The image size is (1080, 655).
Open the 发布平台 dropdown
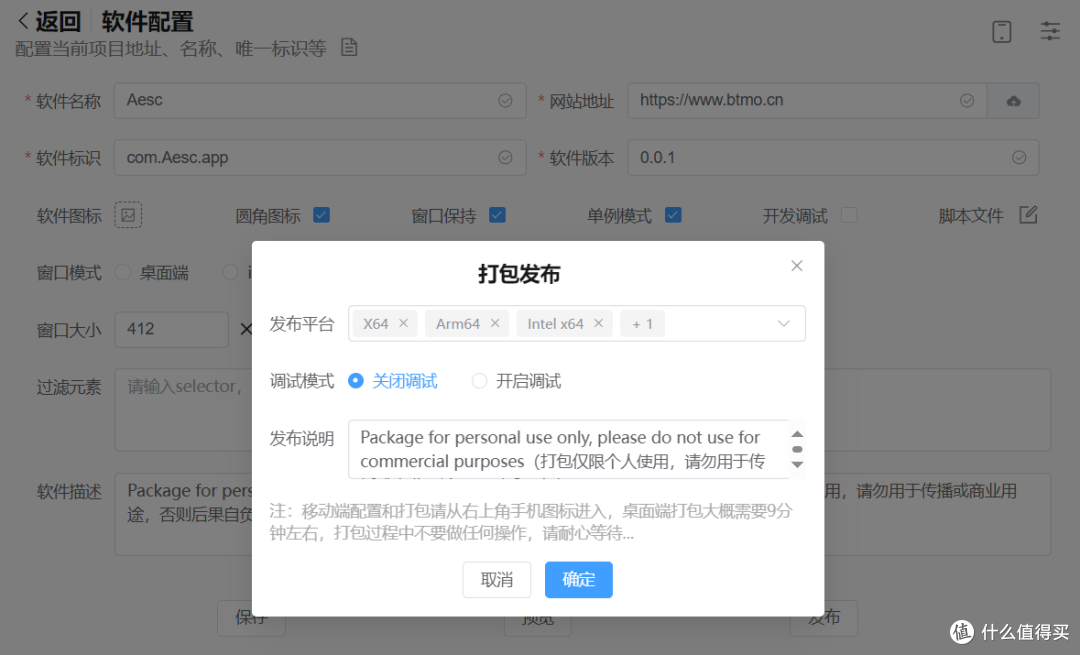point(783,323)
